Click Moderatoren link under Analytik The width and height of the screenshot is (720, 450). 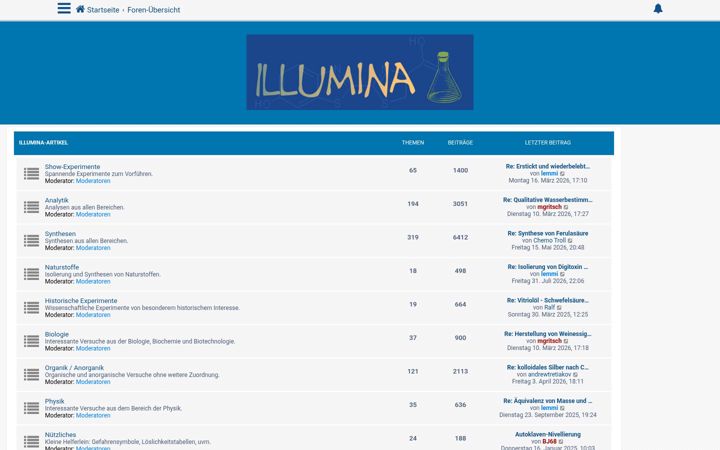coord(93,214)
